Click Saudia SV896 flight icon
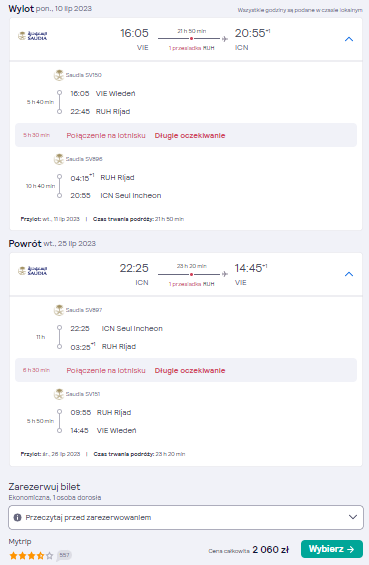The image size is (369, 565). (59, 159)
